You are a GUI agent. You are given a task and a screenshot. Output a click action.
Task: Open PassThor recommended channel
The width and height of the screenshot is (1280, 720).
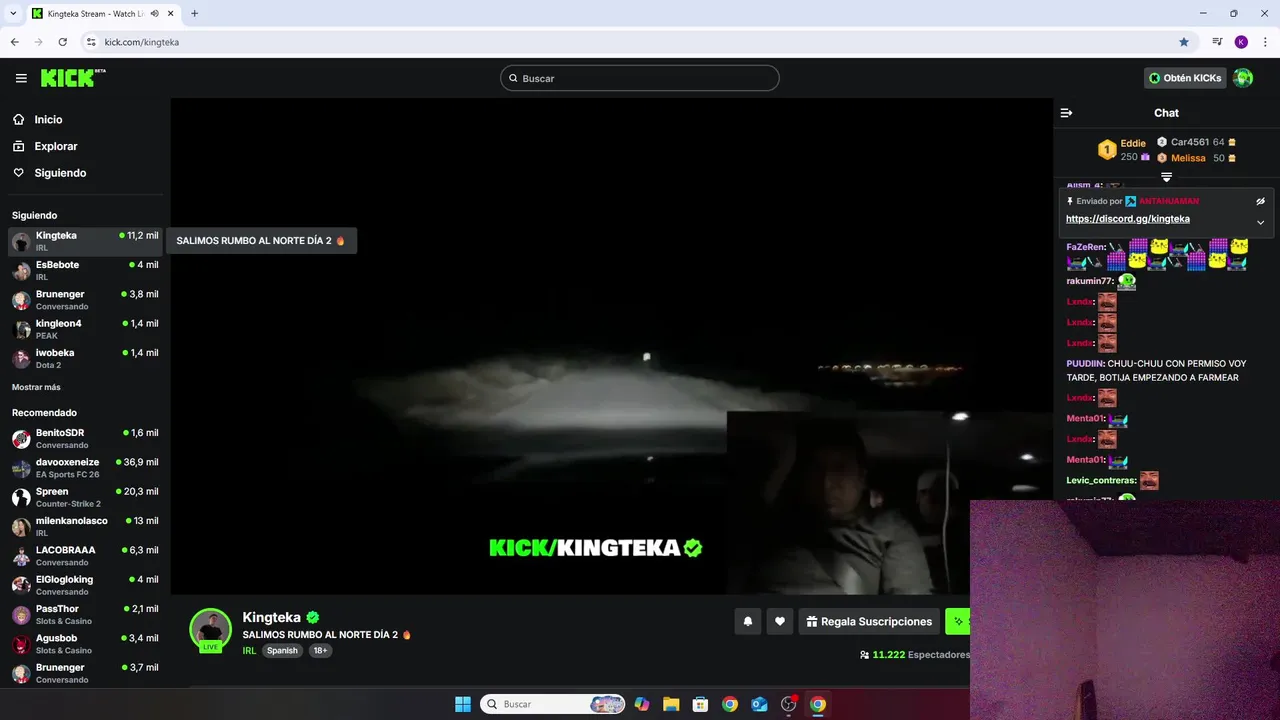85,614
